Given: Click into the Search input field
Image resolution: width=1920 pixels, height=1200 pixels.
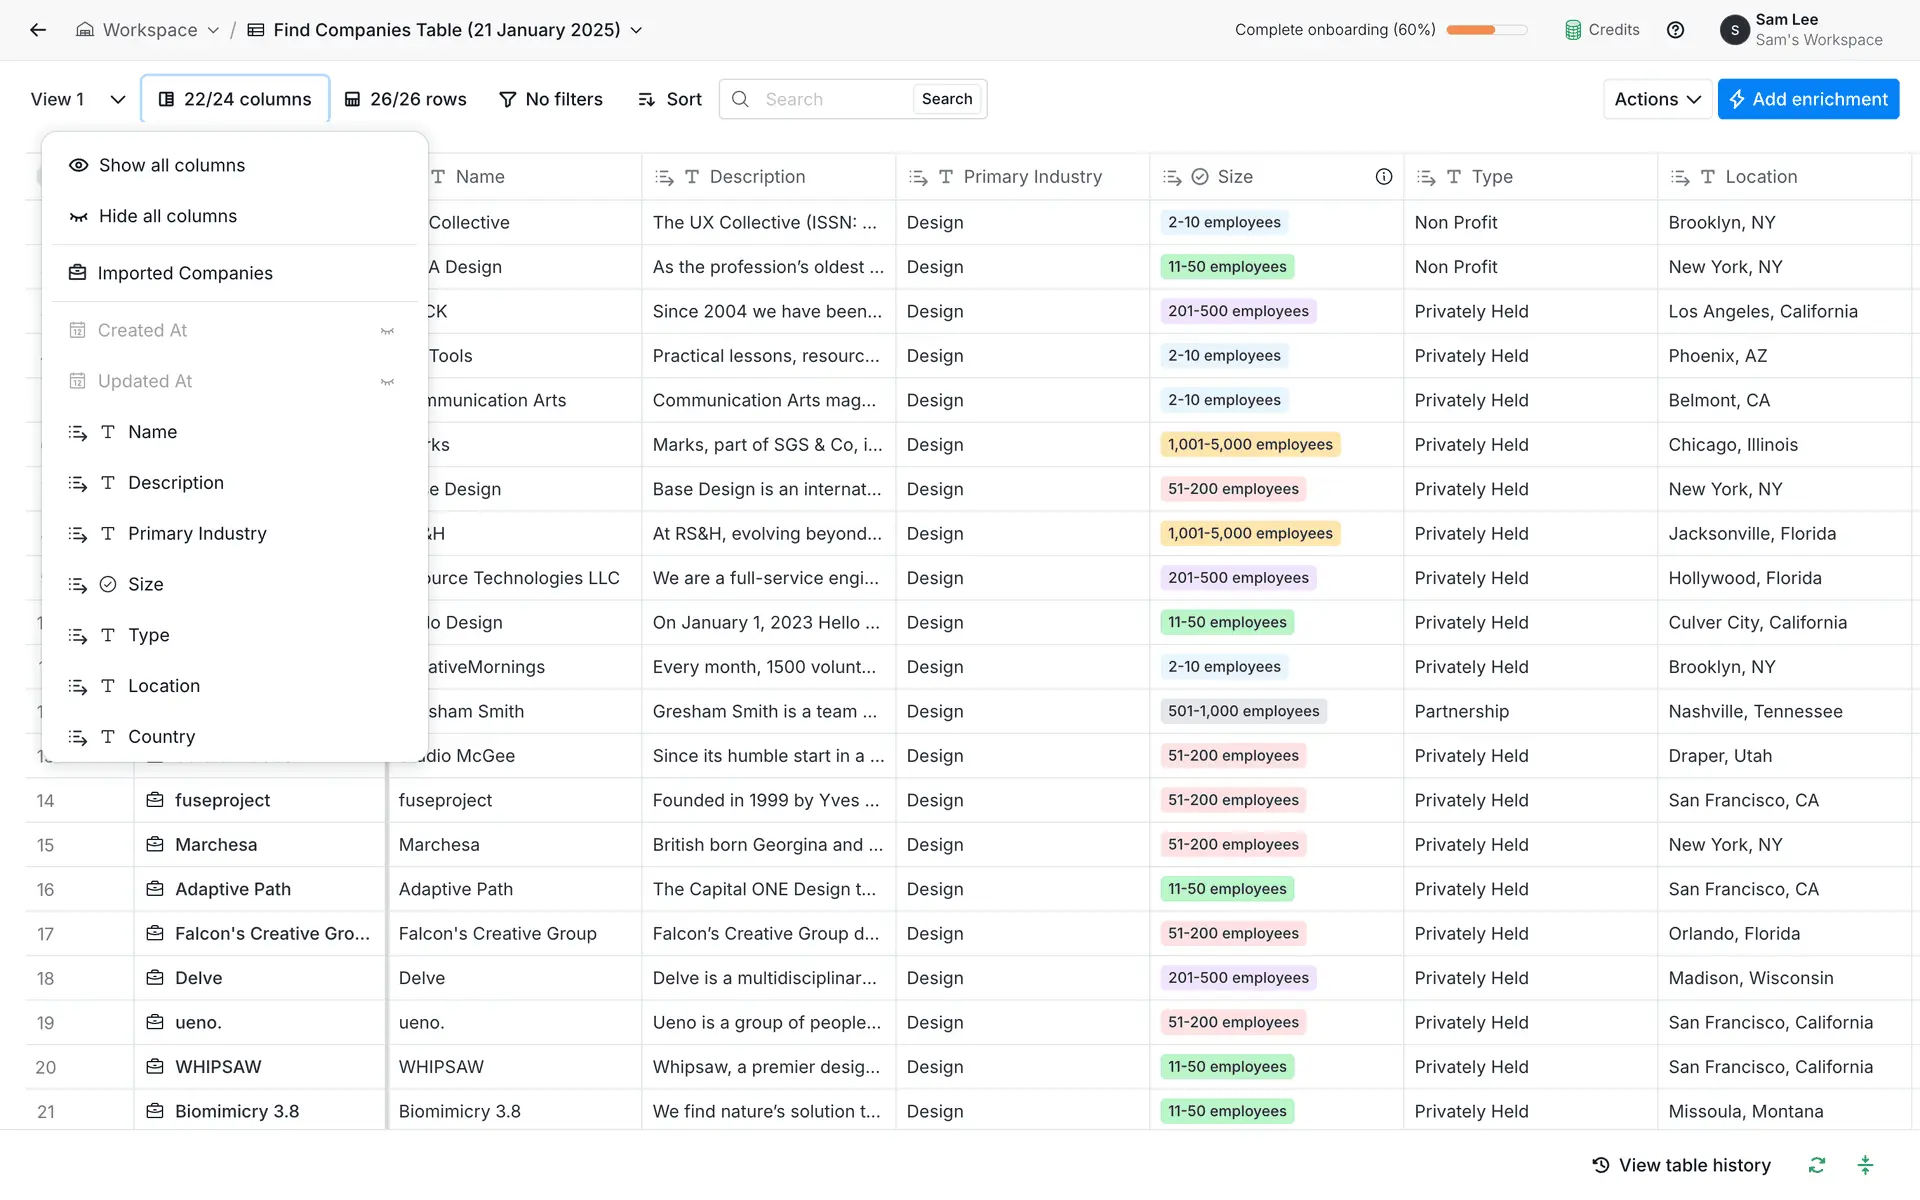Looking at the screenshot, I should [830, 99].
